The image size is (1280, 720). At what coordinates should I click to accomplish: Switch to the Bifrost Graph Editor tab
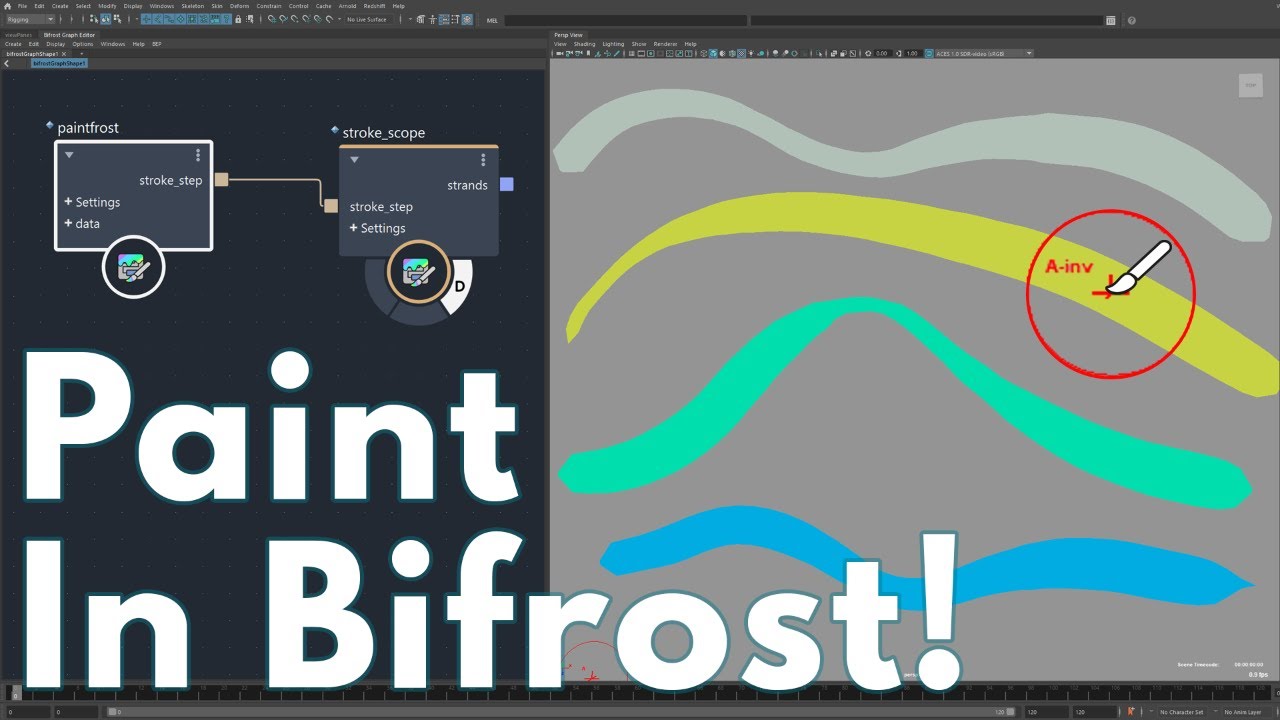click(x=68, y=35)
